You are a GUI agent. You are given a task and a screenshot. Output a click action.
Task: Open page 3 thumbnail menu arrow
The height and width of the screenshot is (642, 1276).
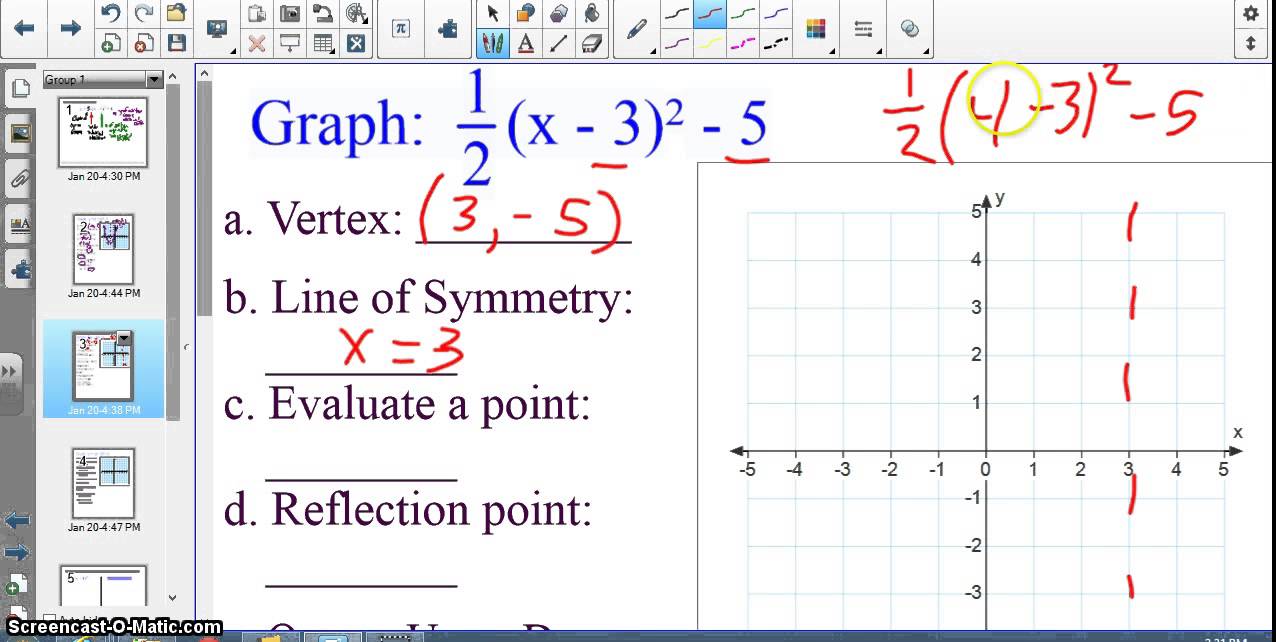[x=124, y=339]
